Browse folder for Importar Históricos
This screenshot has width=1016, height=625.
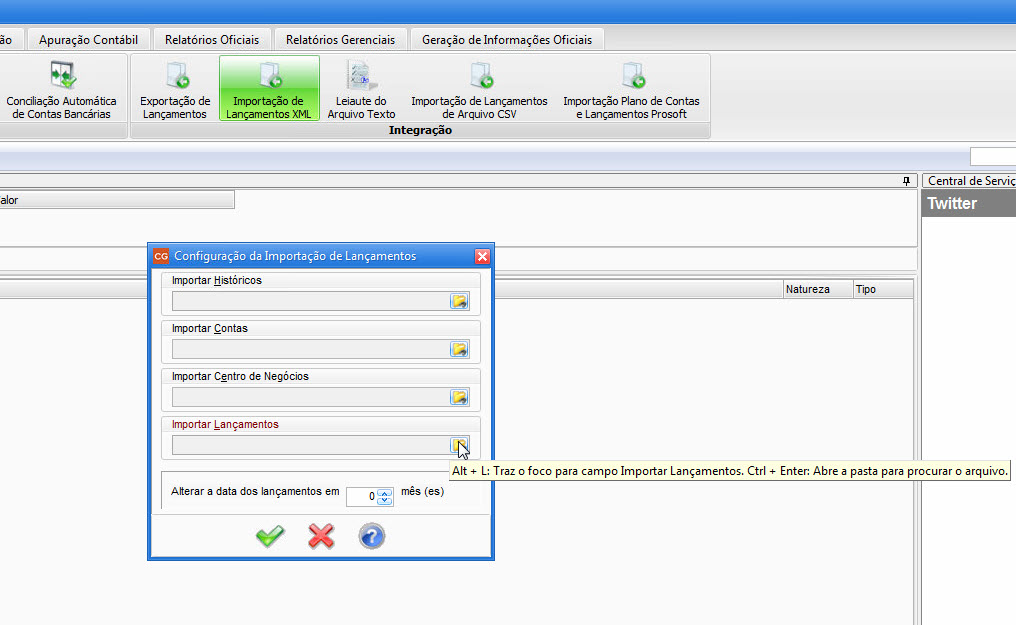pos(459,301)
